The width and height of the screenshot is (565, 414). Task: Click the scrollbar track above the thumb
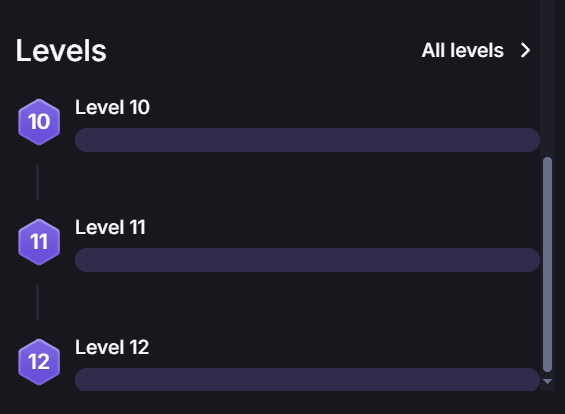point(547,77)
